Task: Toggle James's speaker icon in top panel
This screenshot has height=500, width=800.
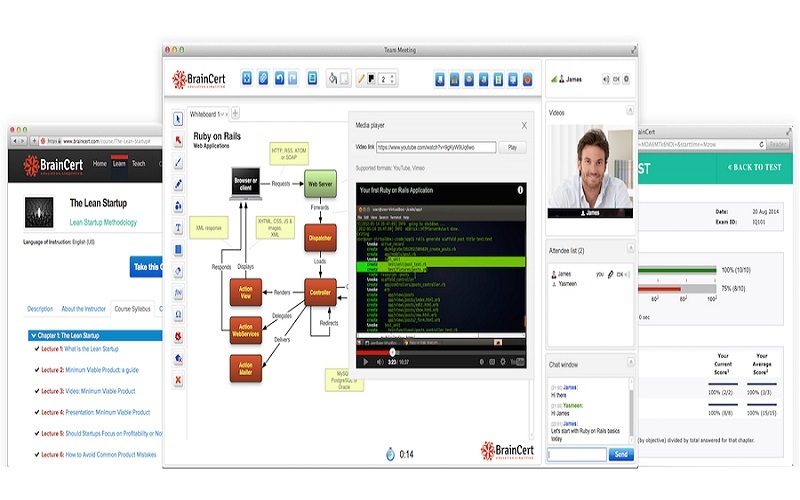Action: click(x=606, y=79)
